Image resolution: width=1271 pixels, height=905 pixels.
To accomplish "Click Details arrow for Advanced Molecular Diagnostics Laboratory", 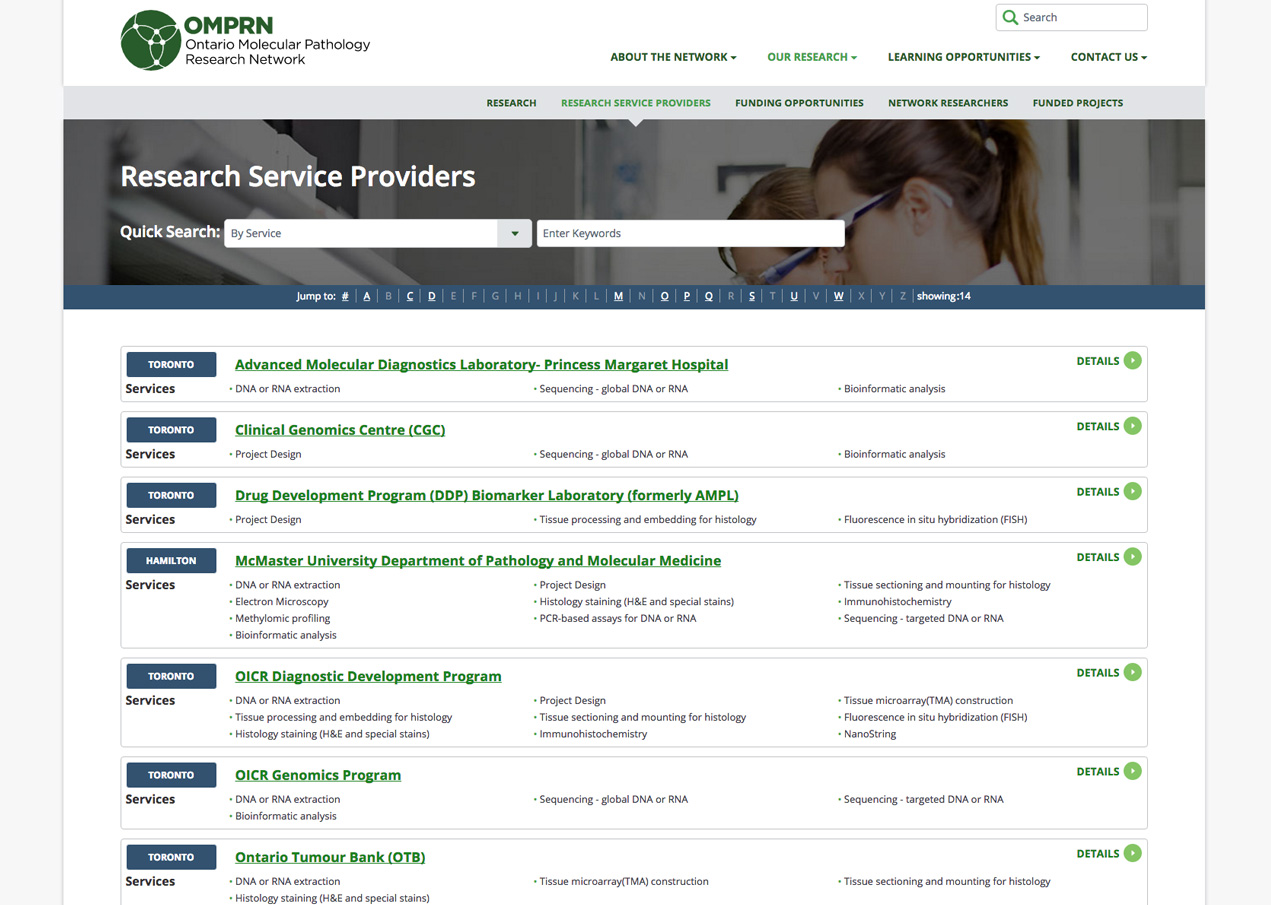I will [x=1132, y=361].
